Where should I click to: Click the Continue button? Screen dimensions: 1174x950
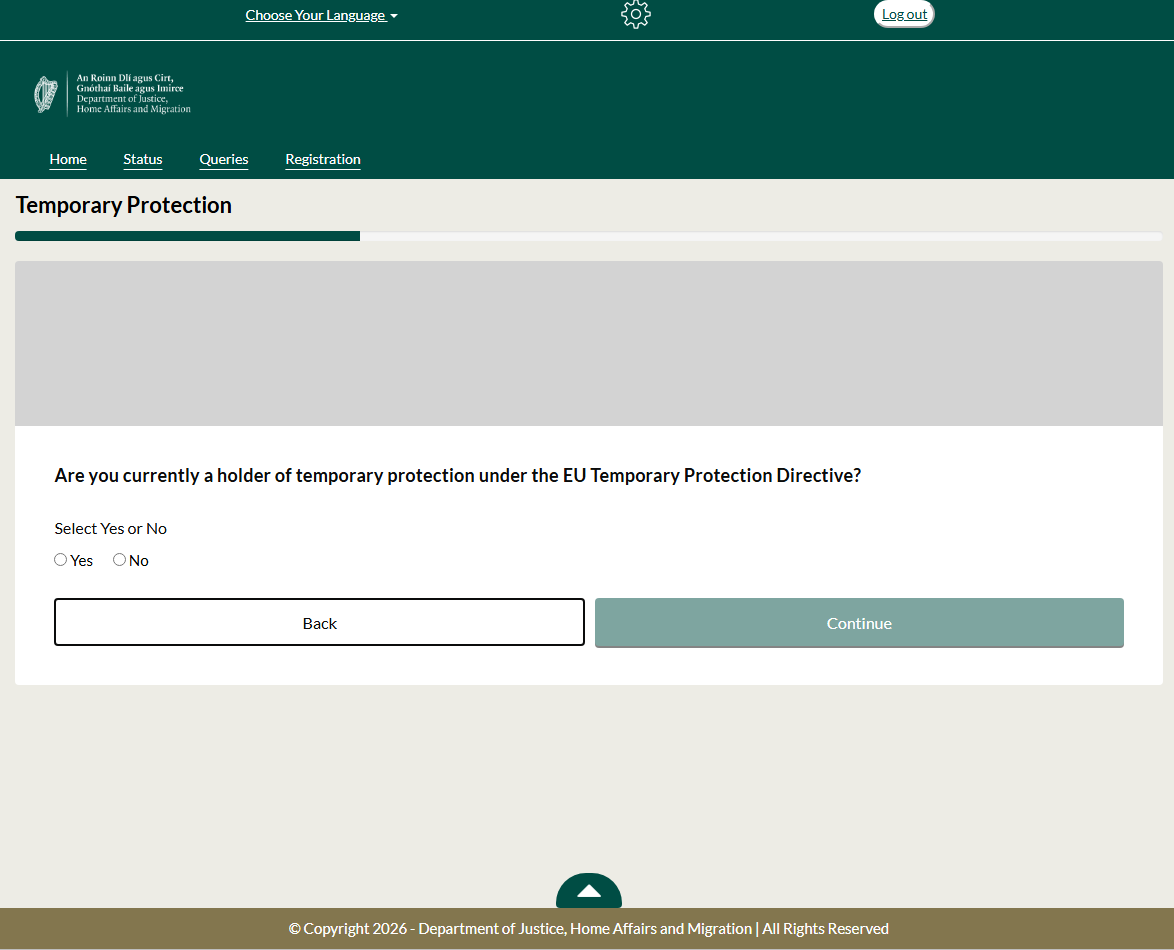pyautogui.click(x=859, y=623)
